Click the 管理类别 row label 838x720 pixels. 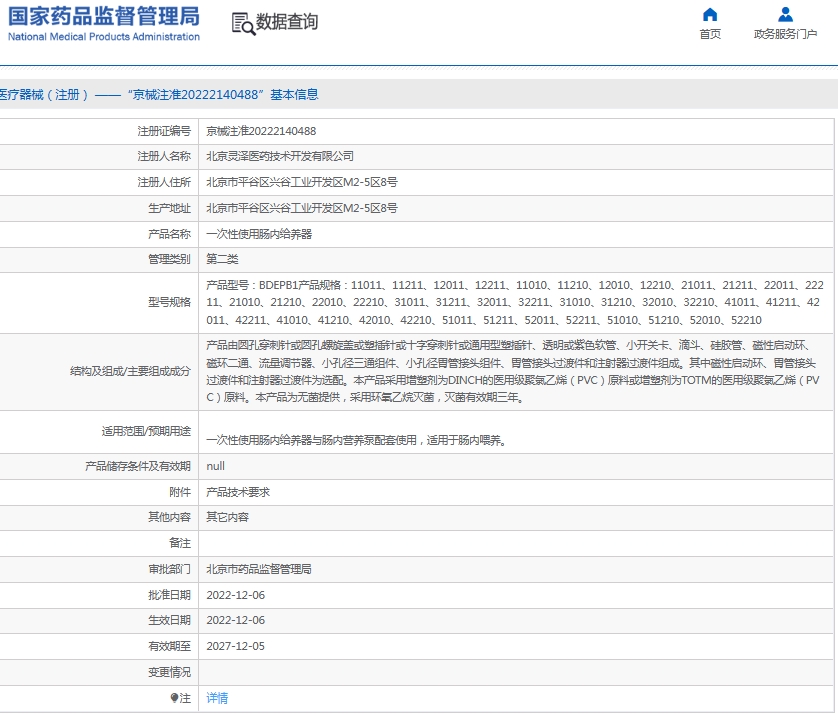[x=169, y=259]
